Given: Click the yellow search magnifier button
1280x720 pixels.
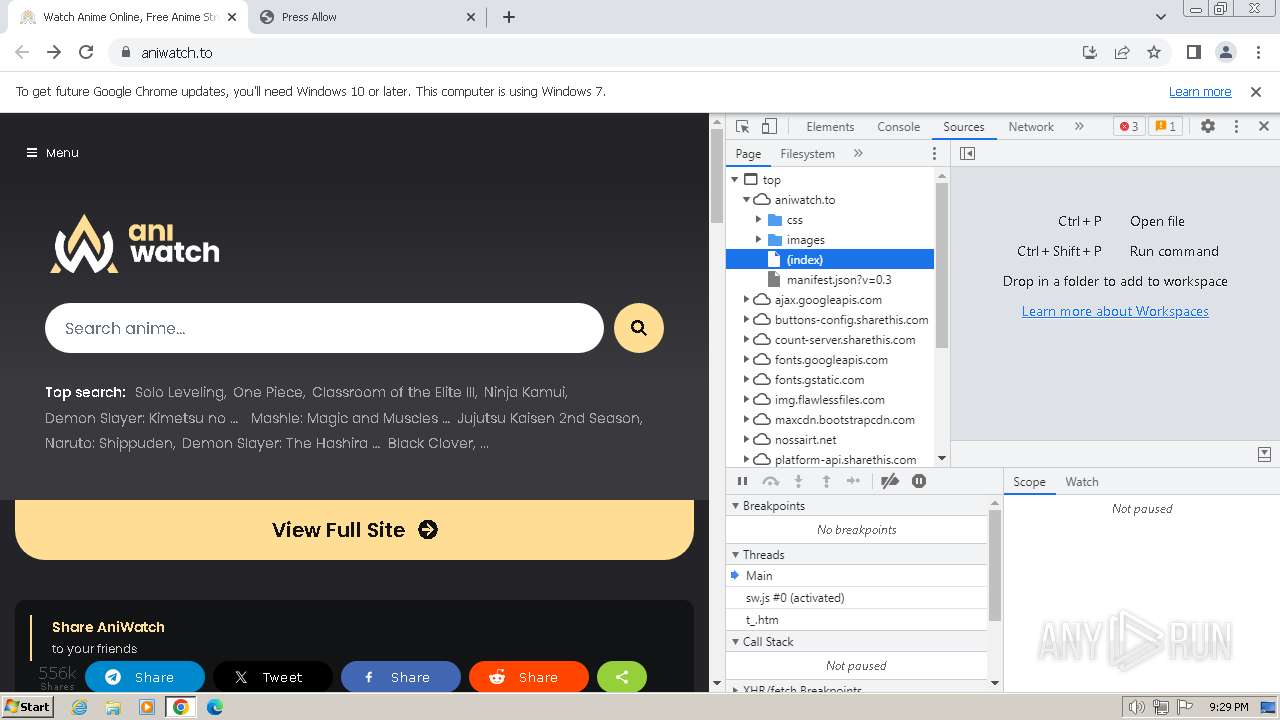Looking at the screenshot, I should pyautogui.click(x=639, y=328).
